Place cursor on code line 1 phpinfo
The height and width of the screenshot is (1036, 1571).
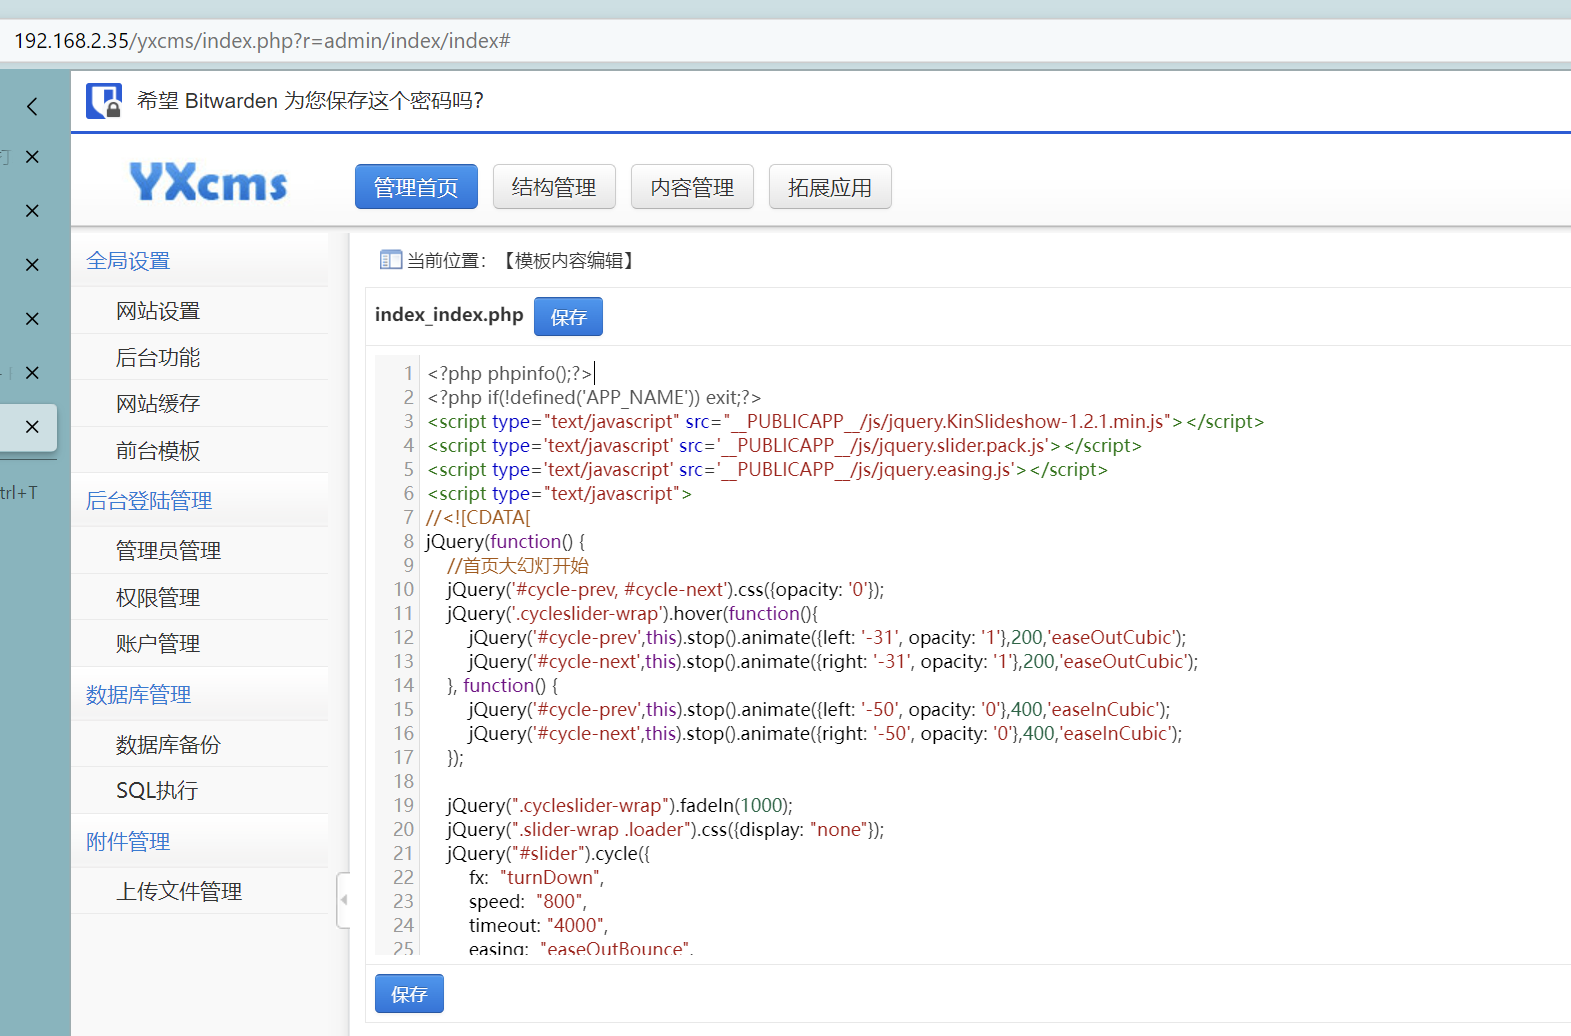(510, 373)
